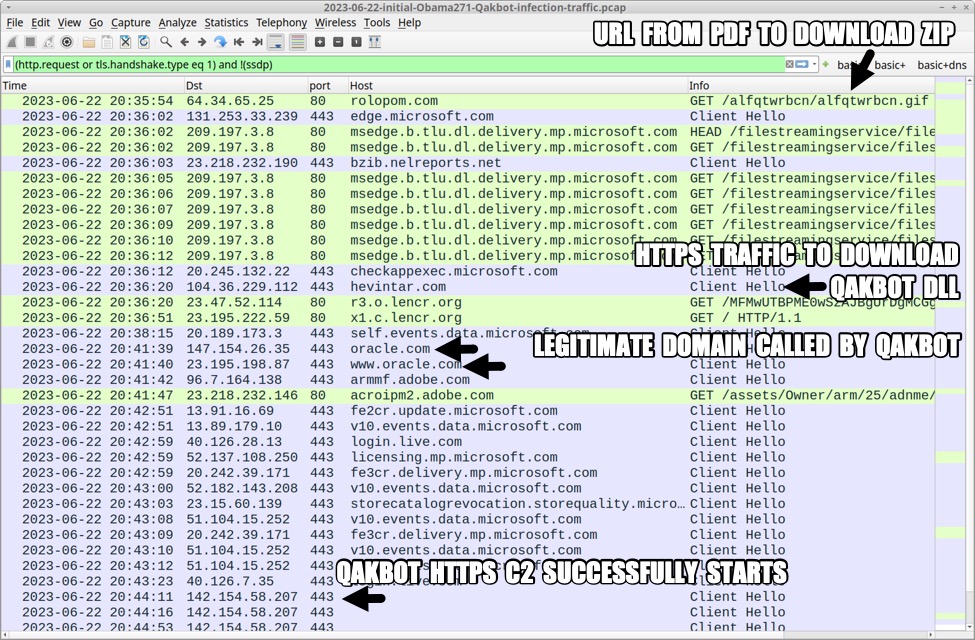Select the login.live.com packet row
Viewport: 975px width, 640px height.
[468, 442]
